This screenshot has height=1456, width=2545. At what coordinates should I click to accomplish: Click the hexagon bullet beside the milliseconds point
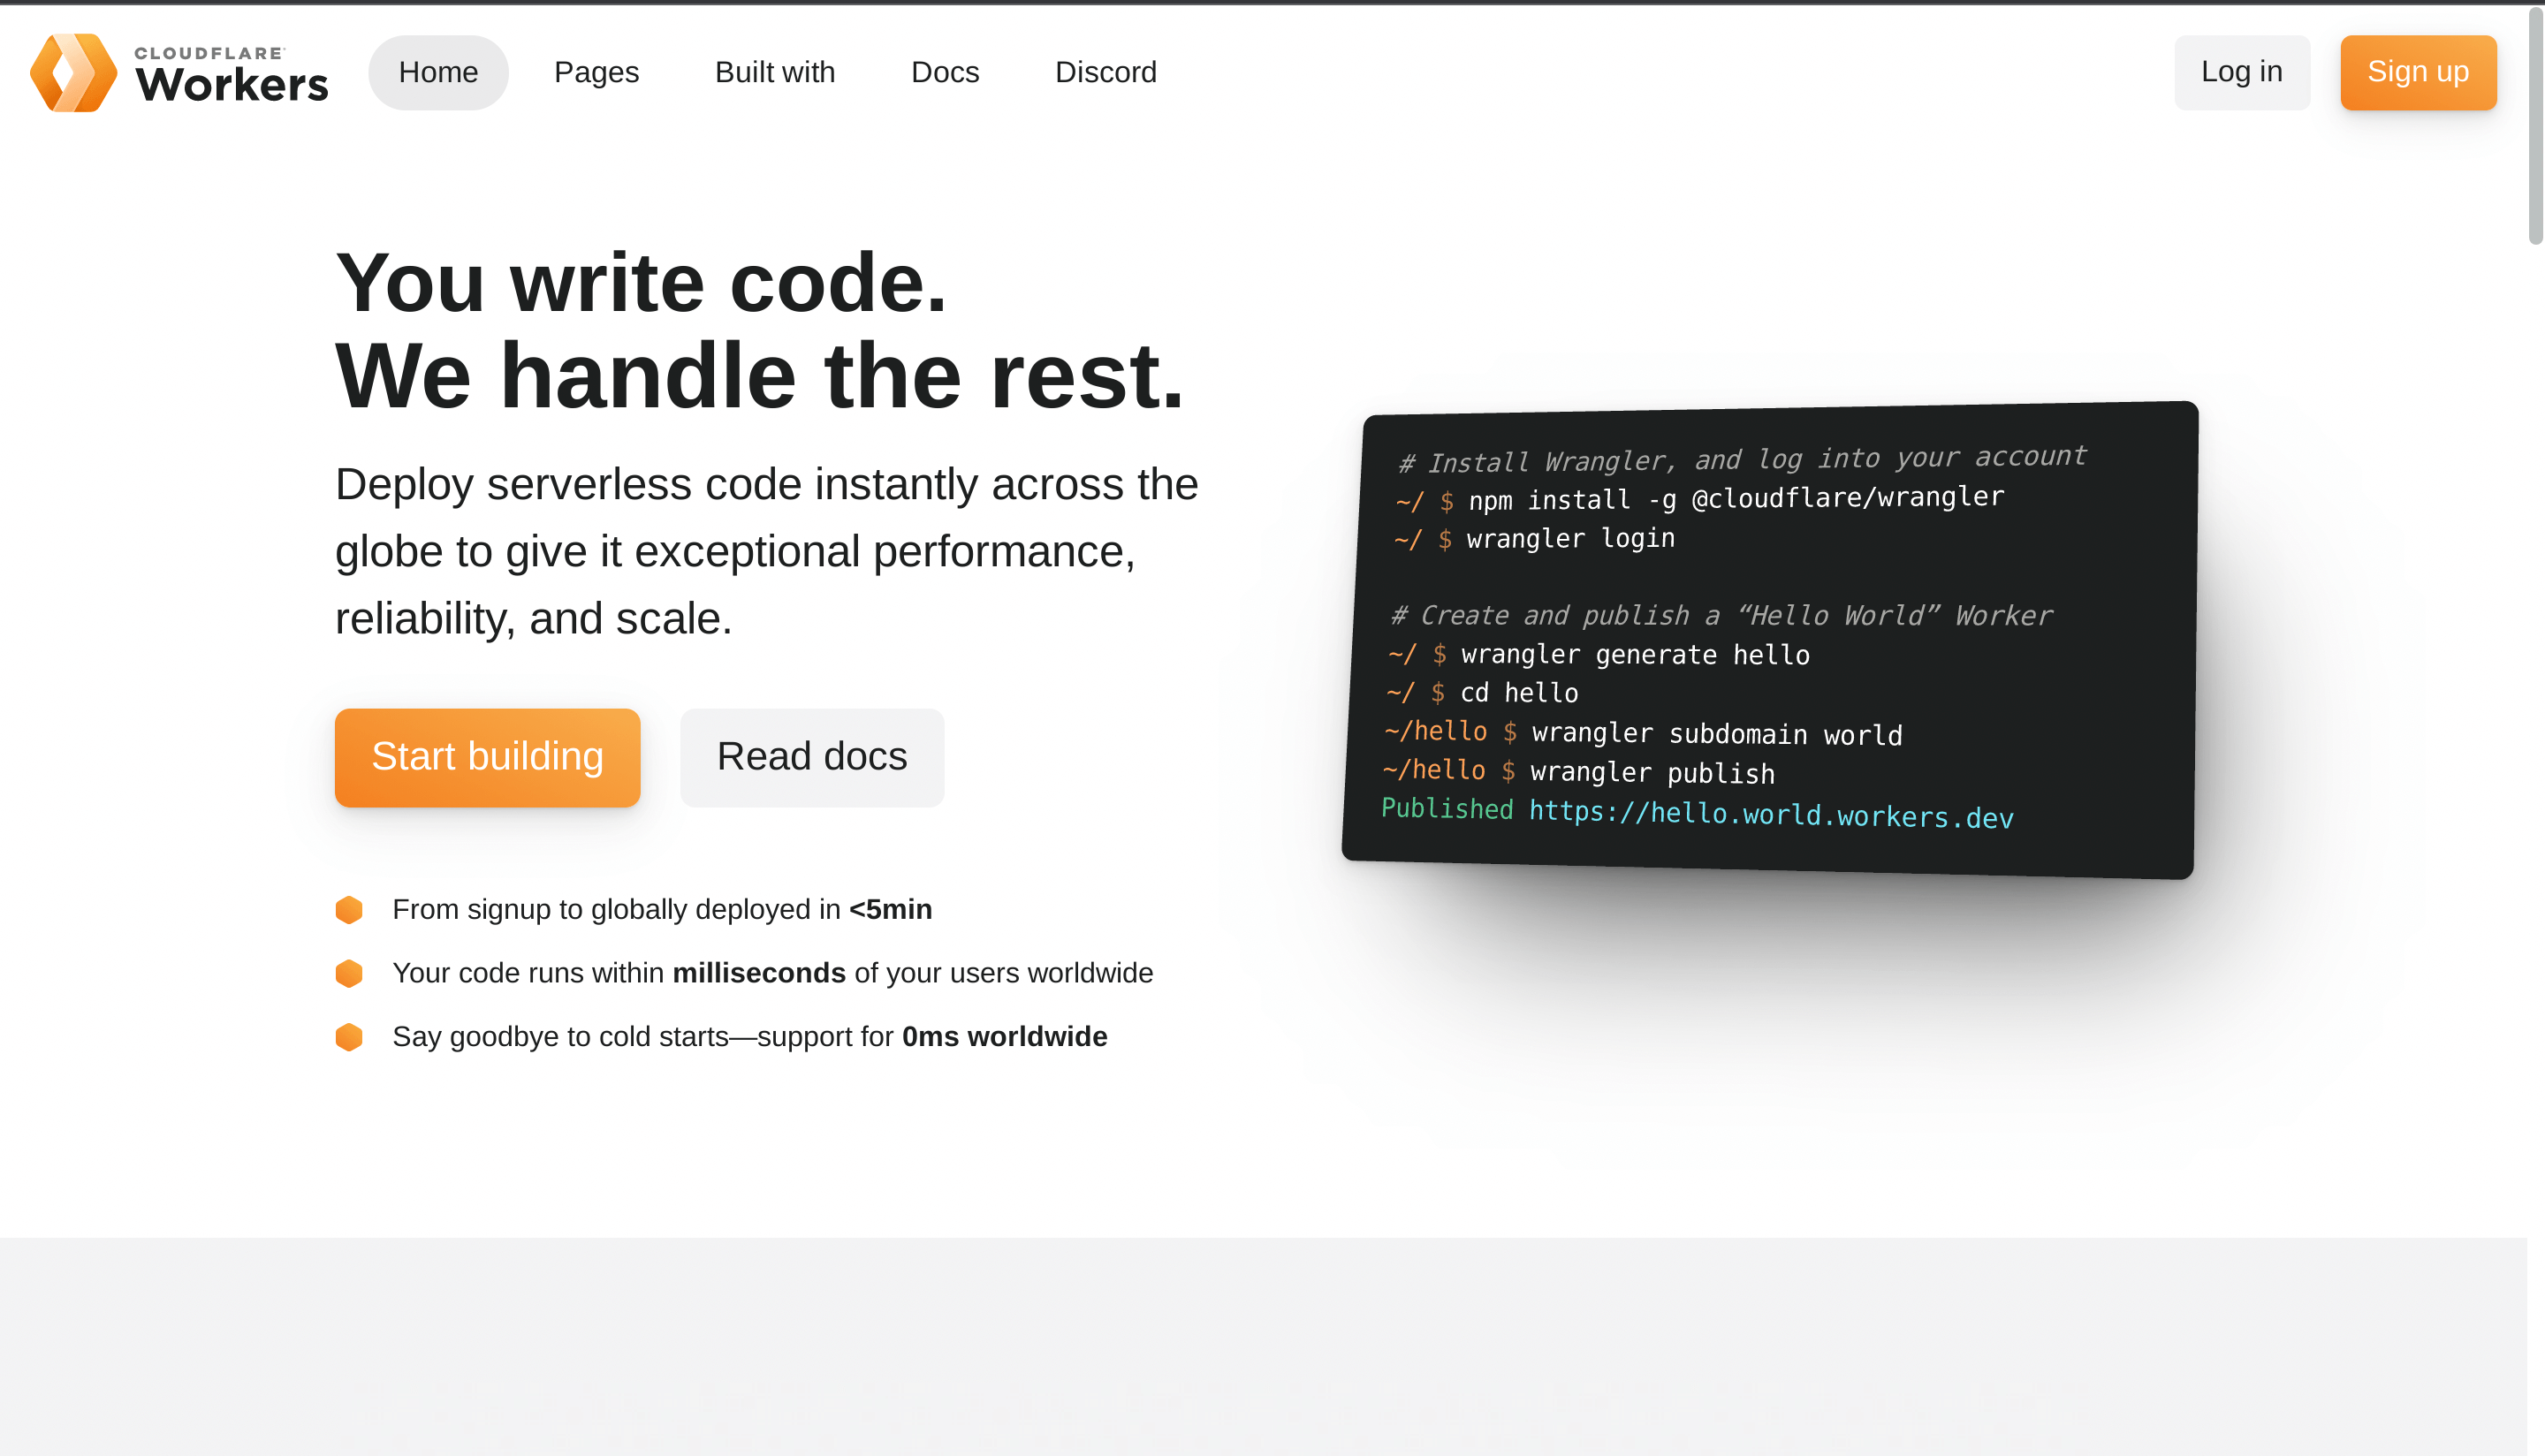349,973
